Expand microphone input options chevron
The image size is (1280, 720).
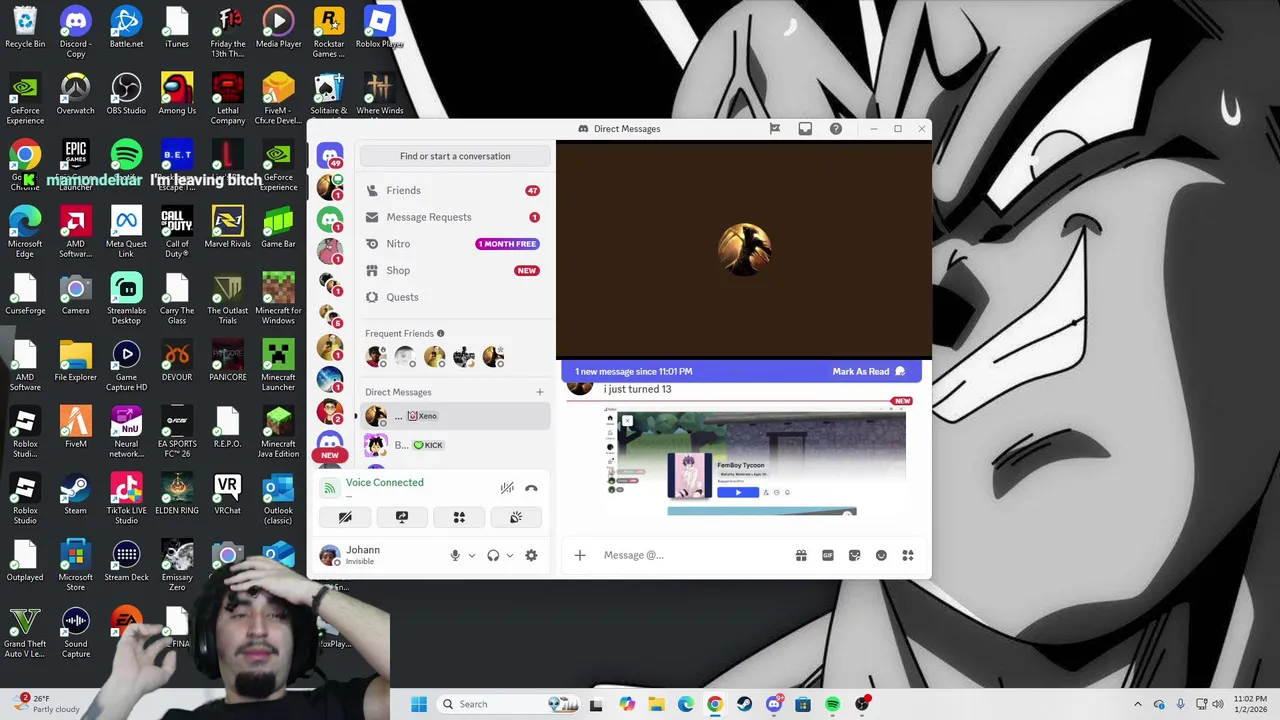pyautogui.click(x=472, y=555)
